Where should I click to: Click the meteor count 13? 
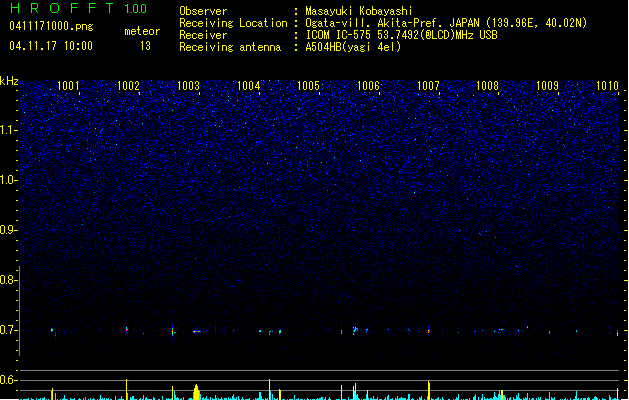145,46
